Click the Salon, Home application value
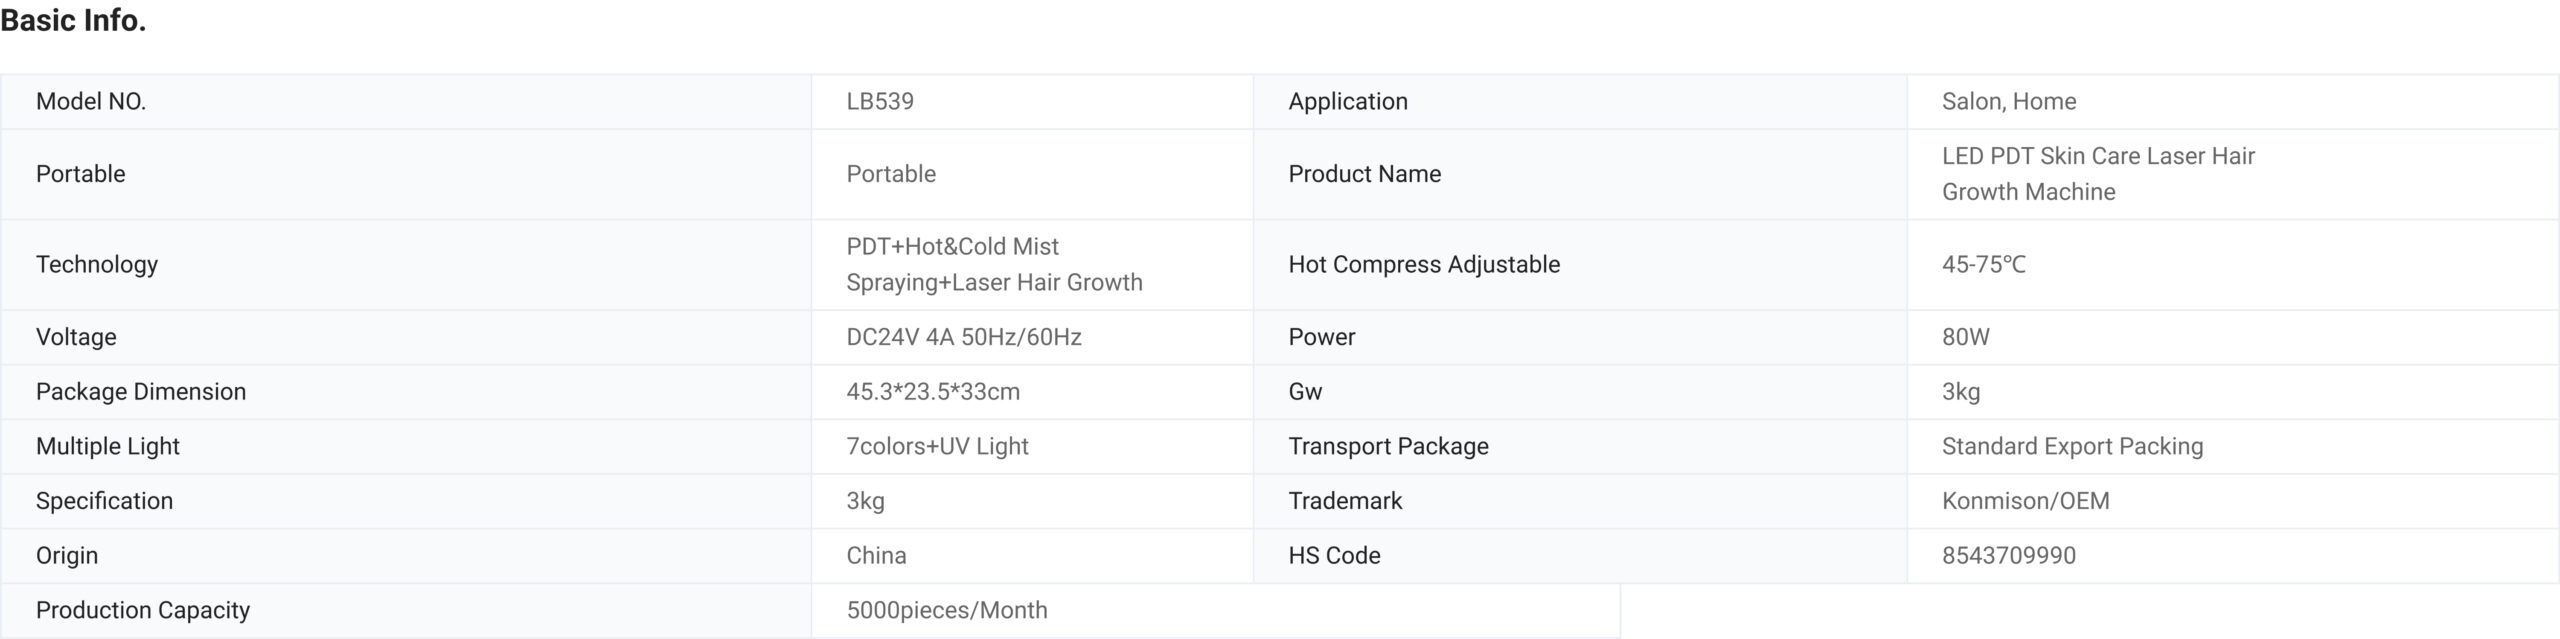This screenshot has height=639, width=2560. [x=2009, y=101]
